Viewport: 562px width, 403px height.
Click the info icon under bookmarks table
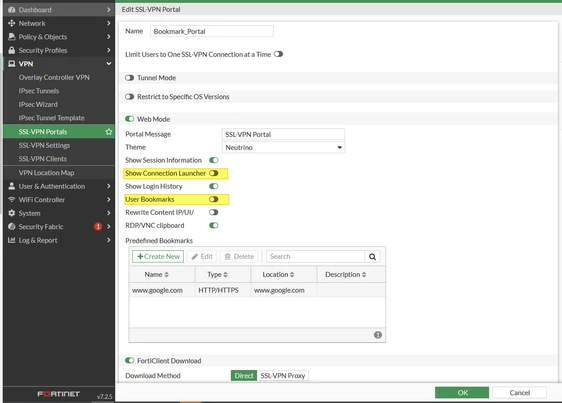coord(378,335)
